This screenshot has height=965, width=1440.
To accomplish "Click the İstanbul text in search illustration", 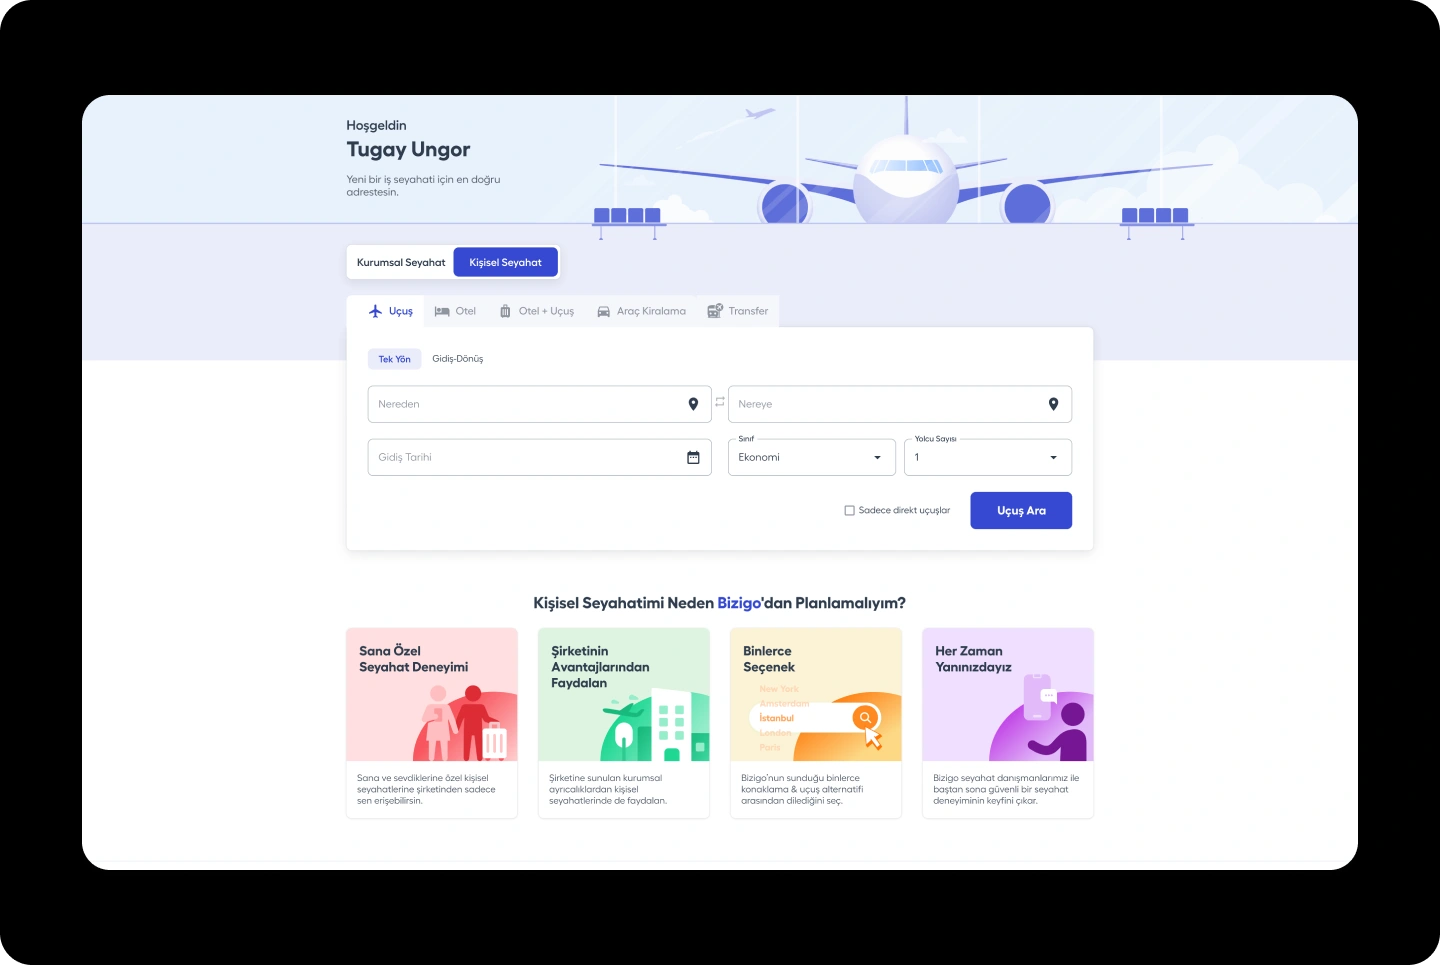I will pyautogui.click(x=776, y=718).
